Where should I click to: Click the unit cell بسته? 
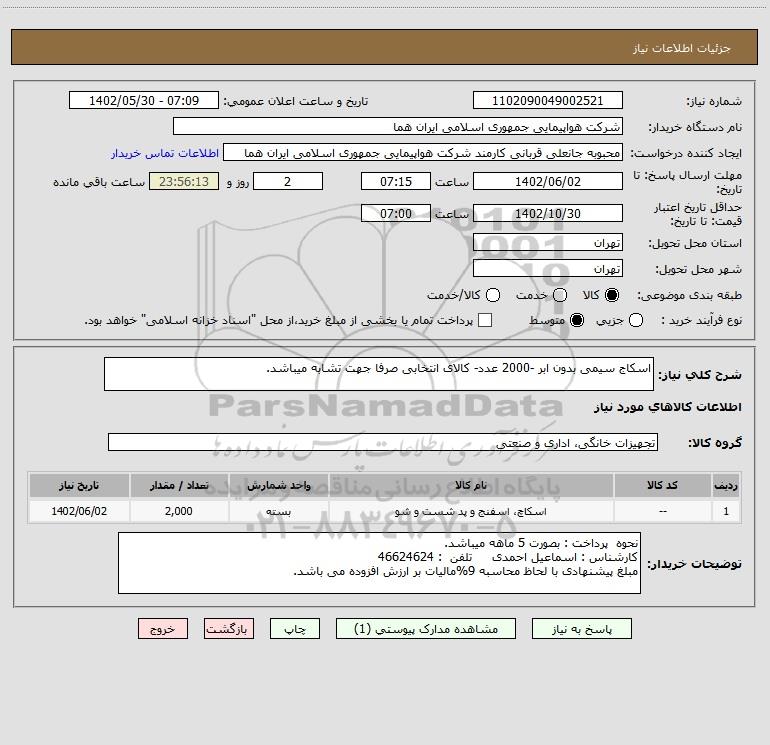[x=278, y=511]
